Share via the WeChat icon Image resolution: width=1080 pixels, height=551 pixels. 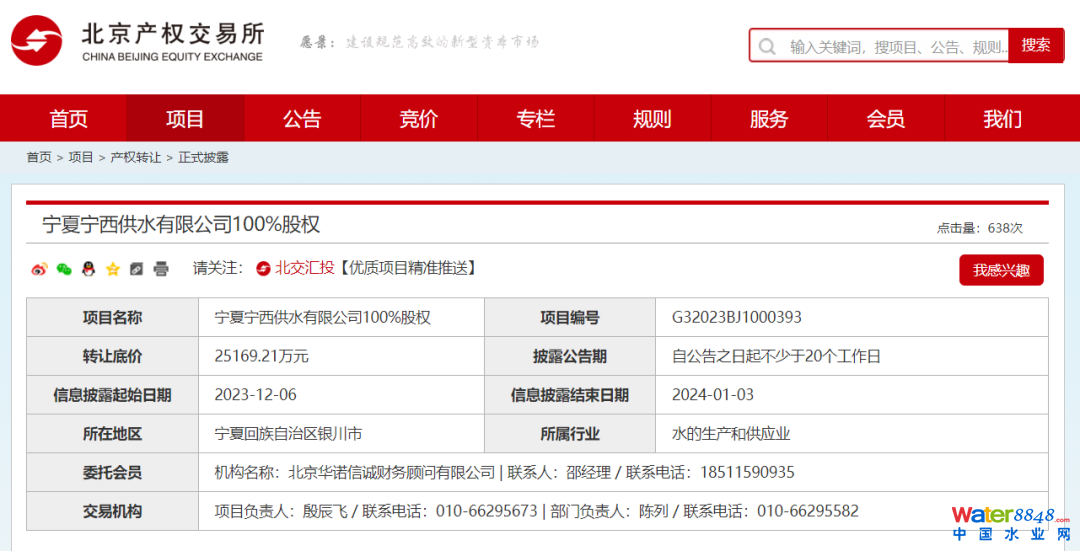coord(64,269)
